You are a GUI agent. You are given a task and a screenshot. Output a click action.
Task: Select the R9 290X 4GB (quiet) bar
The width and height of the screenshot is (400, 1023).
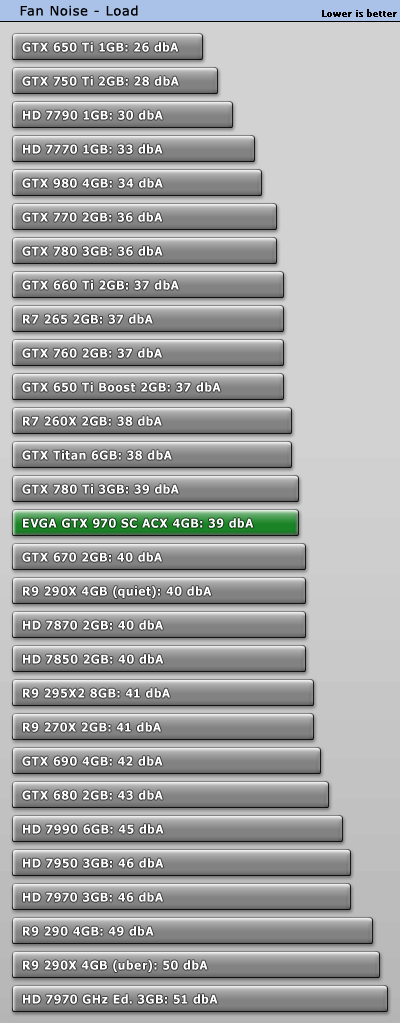(159, 591)
